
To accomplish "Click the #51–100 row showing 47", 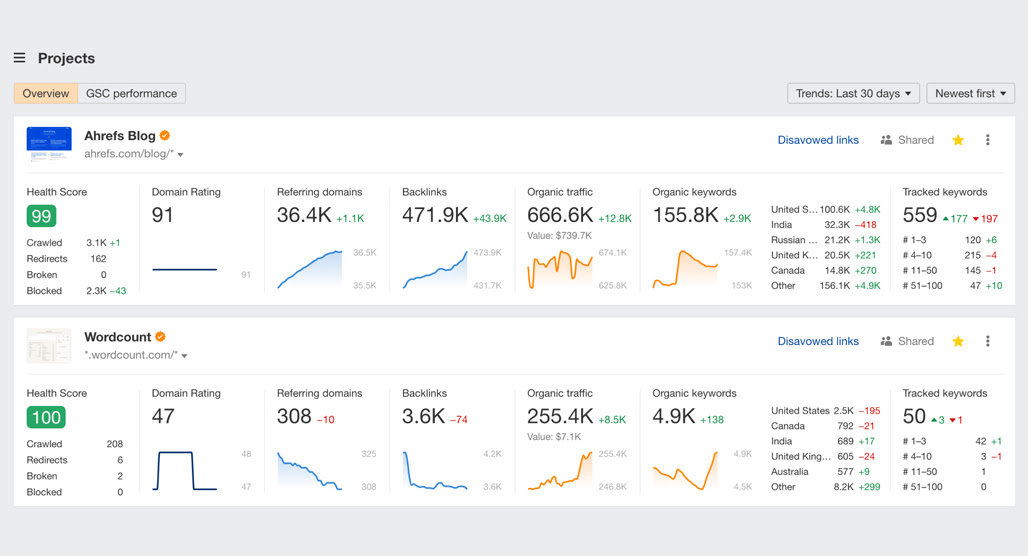I will click(x=953, y=286).
